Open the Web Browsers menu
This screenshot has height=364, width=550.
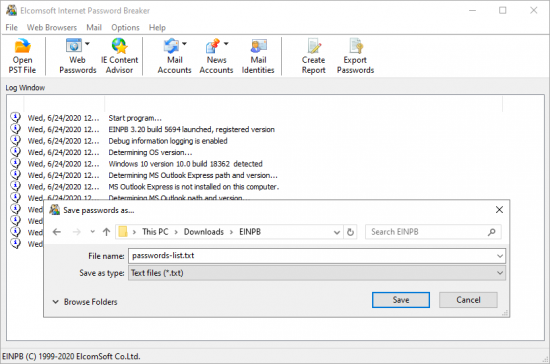(x=52, y=27)
